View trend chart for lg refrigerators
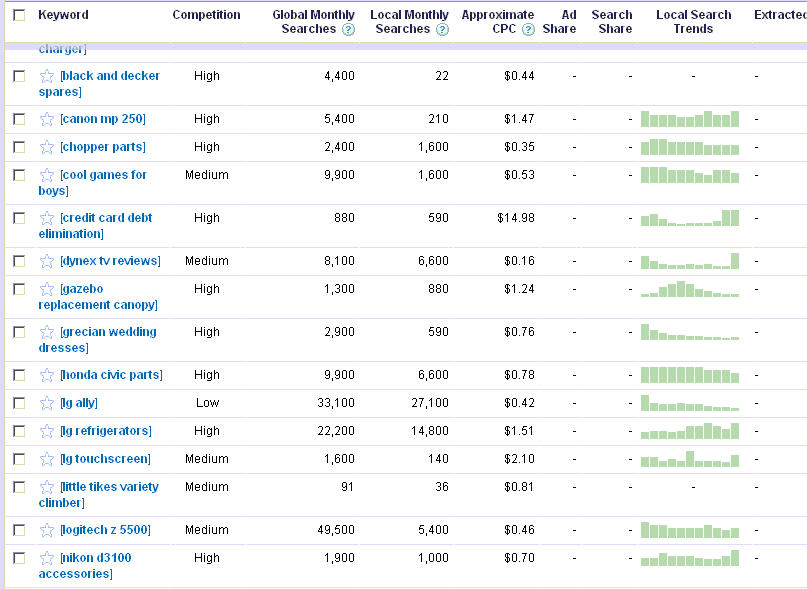Image resolution: width=807 pixels, height=589 pixels. (x=690, y=430)
